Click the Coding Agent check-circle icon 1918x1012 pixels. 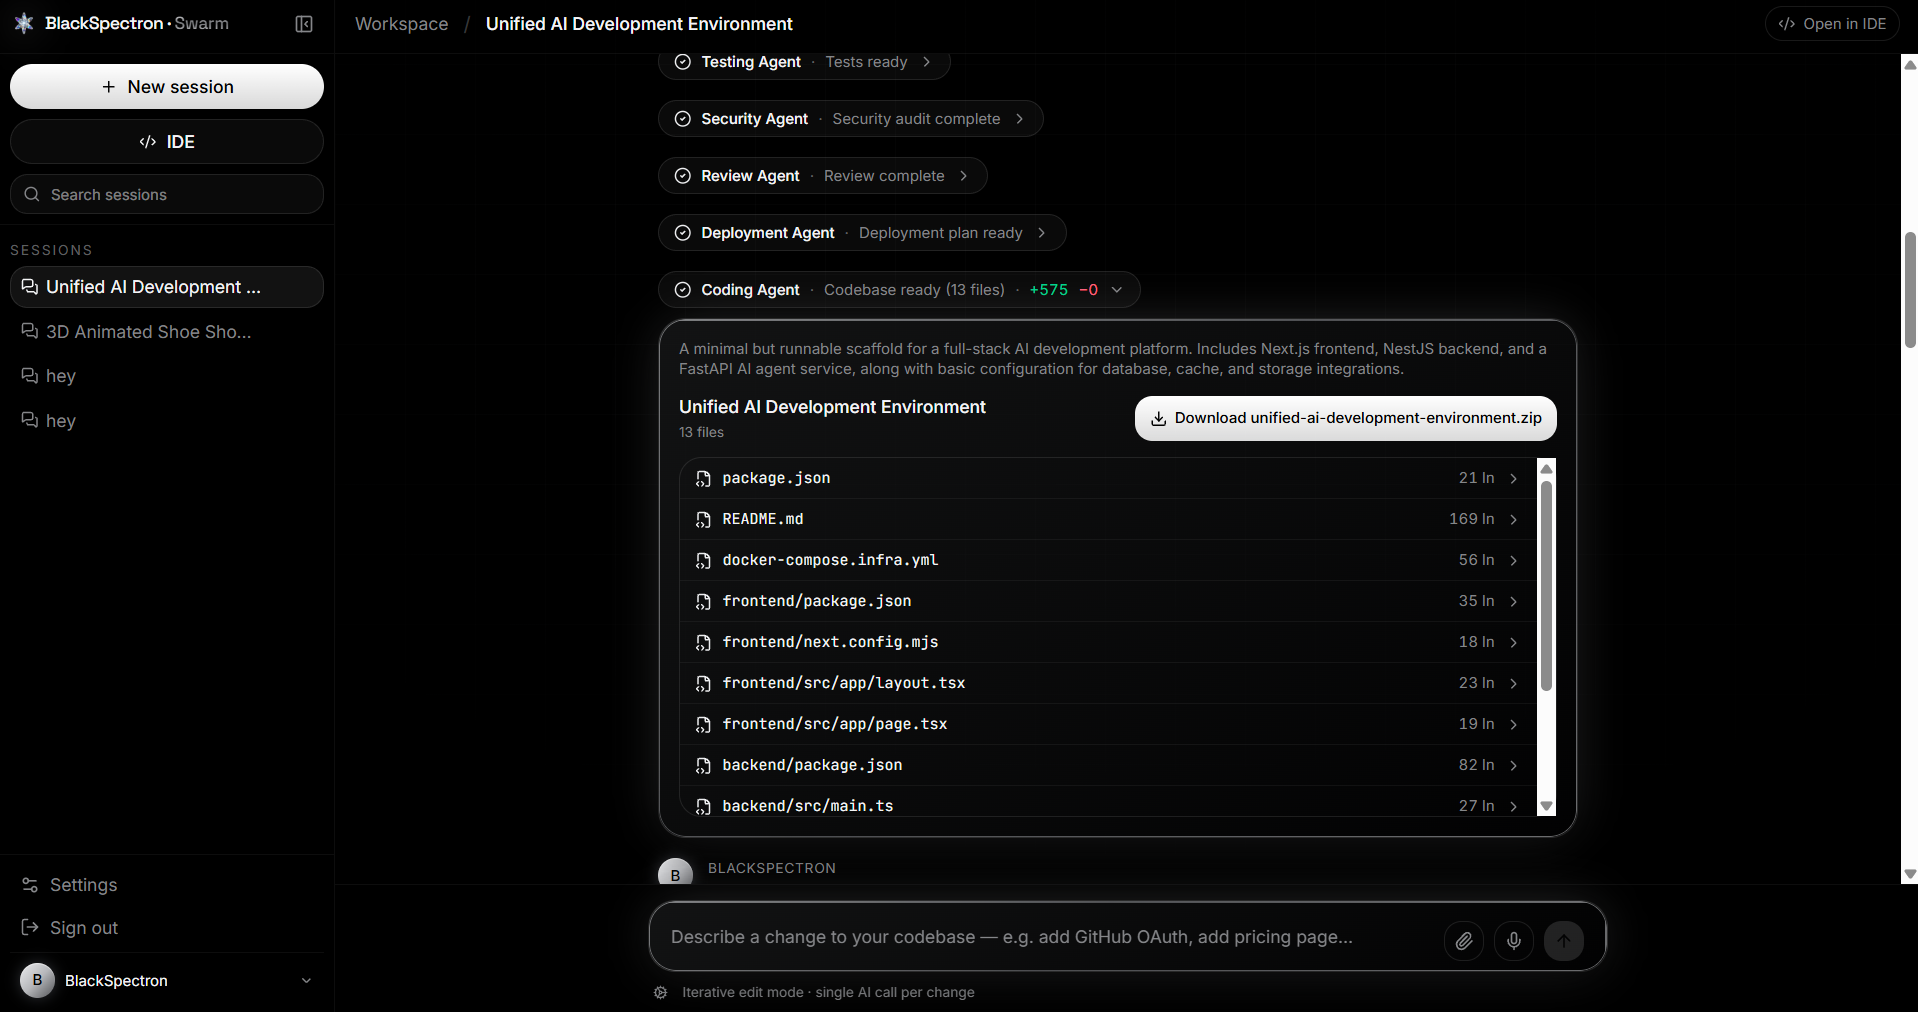point(683,290)
